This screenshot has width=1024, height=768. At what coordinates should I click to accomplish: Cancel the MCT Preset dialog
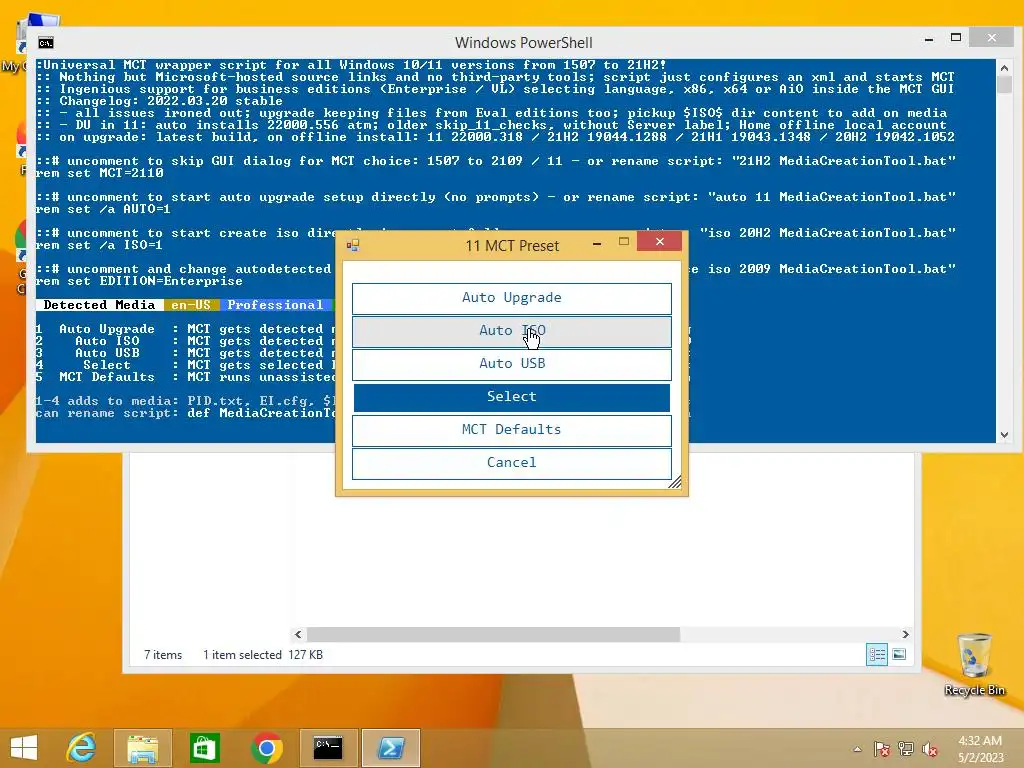point(511,463)
